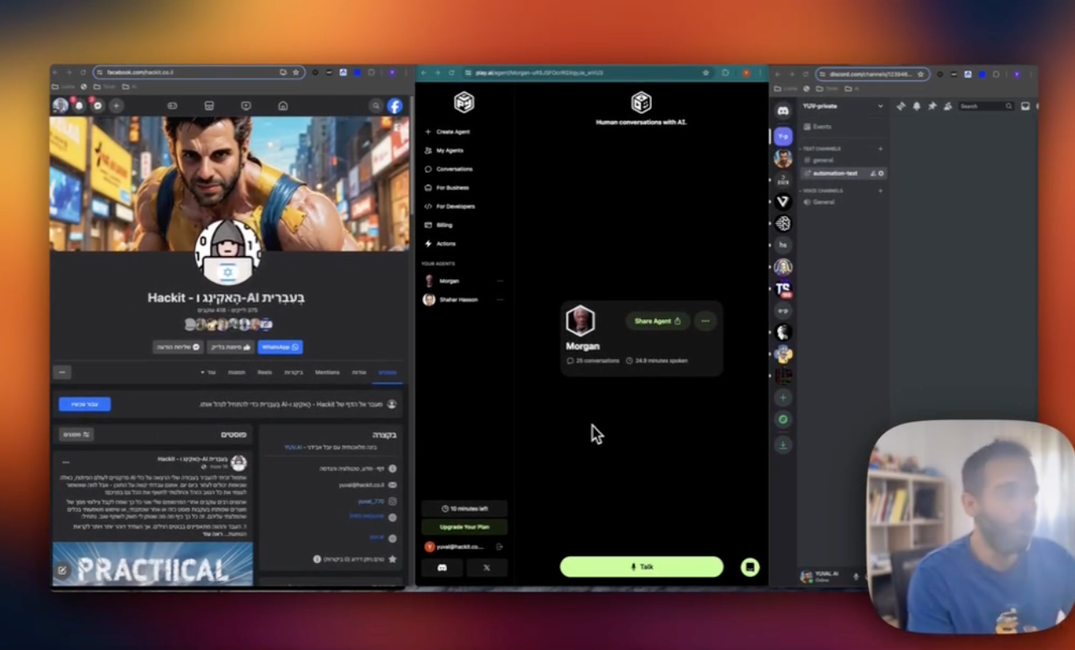Open automation-test channel in Discord
1075x650 pixels.
point(844,173)
